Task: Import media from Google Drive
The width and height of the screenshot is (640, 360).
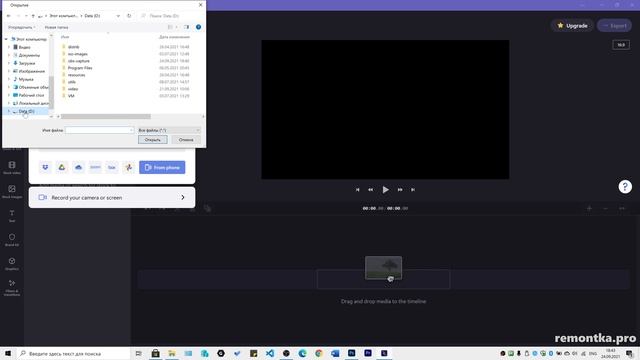Action: pyautogui.click(x=62, y=167)
